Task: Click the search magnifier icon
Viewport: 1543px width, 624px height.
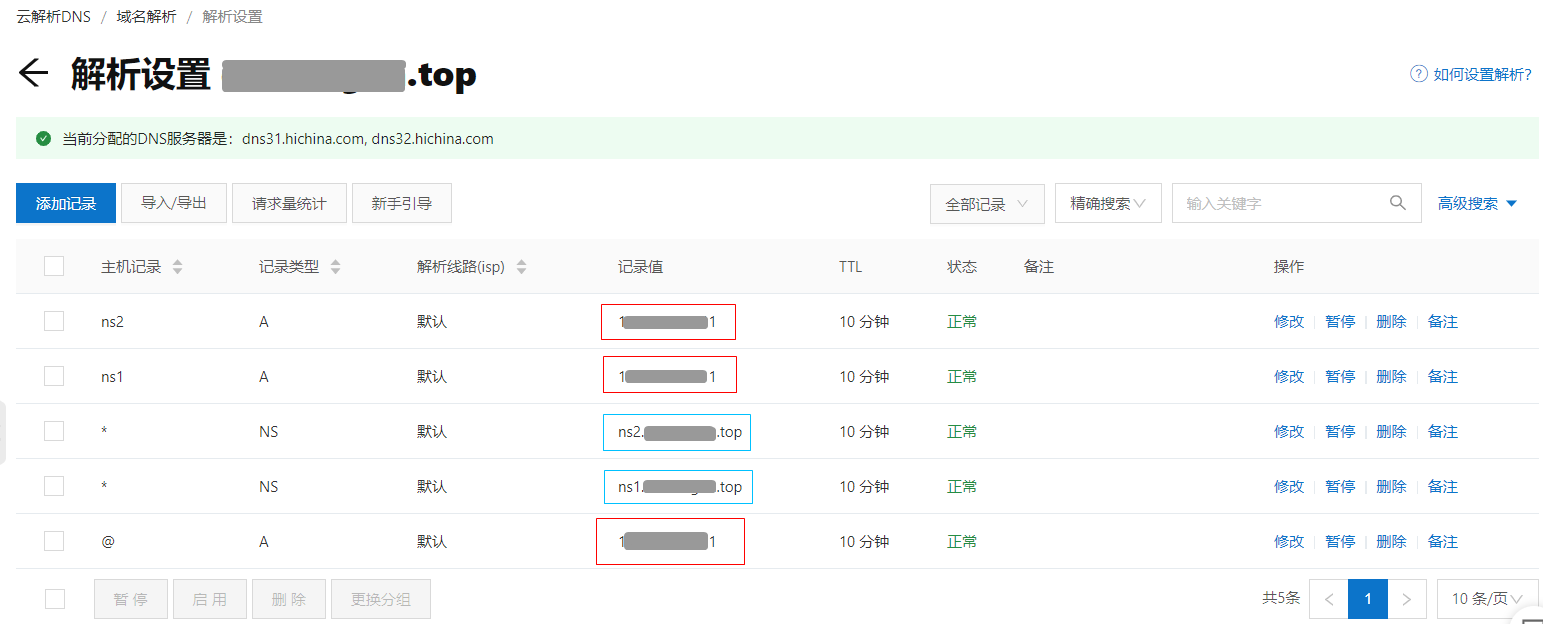Action: click(1398, 203)
